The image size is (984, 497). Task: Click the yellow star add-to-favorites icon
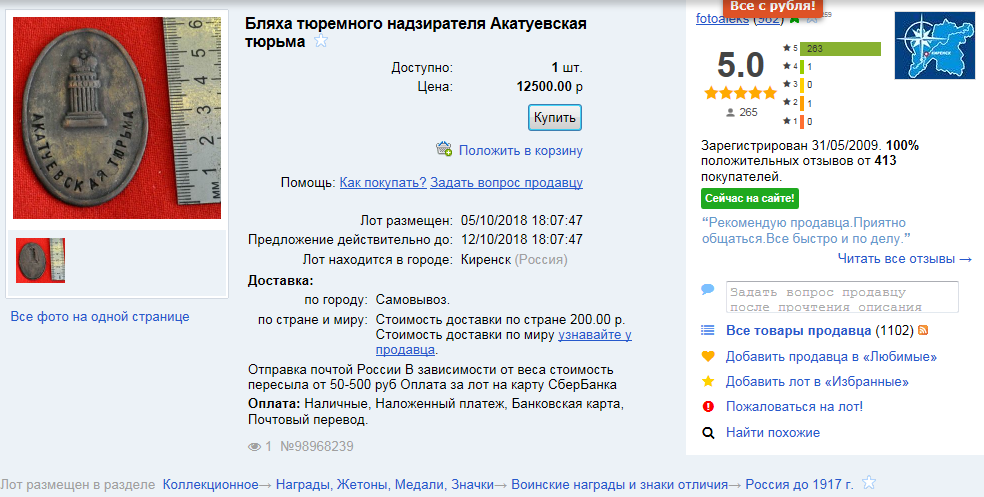(x=708, y=381)
